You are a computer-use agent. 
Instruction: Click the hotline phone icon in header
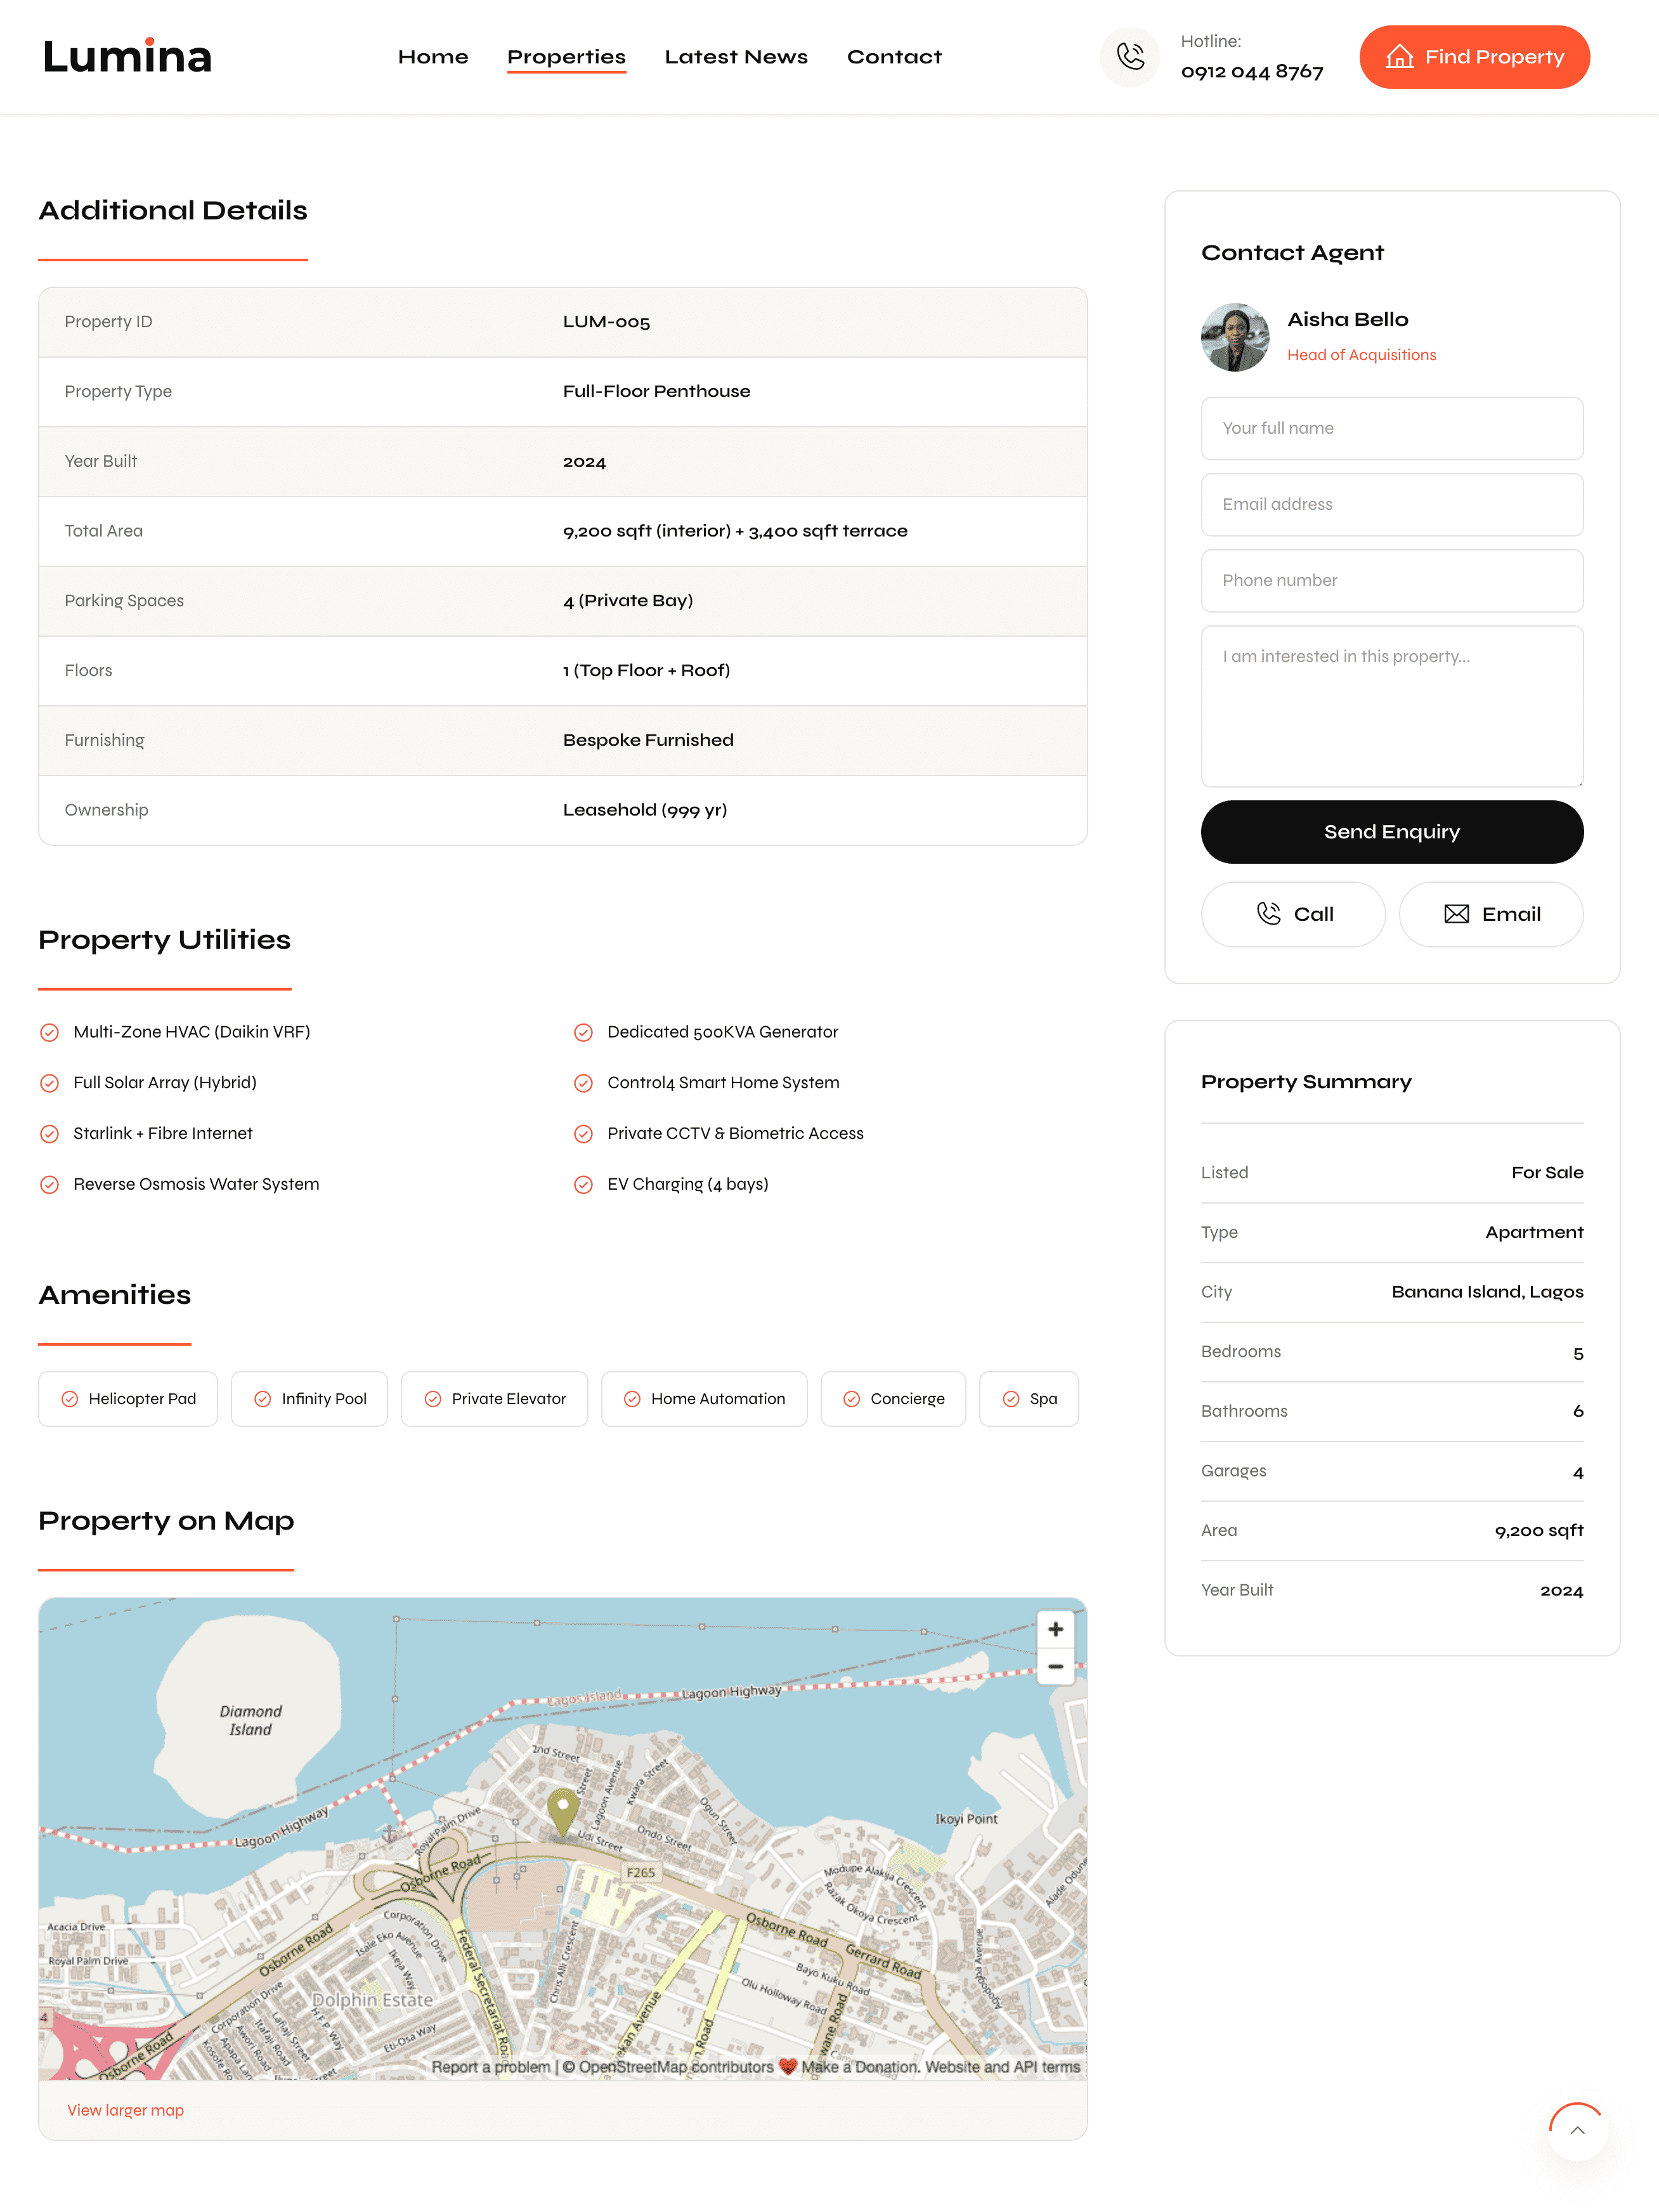pyautogui.click(x=1130, y=57)
